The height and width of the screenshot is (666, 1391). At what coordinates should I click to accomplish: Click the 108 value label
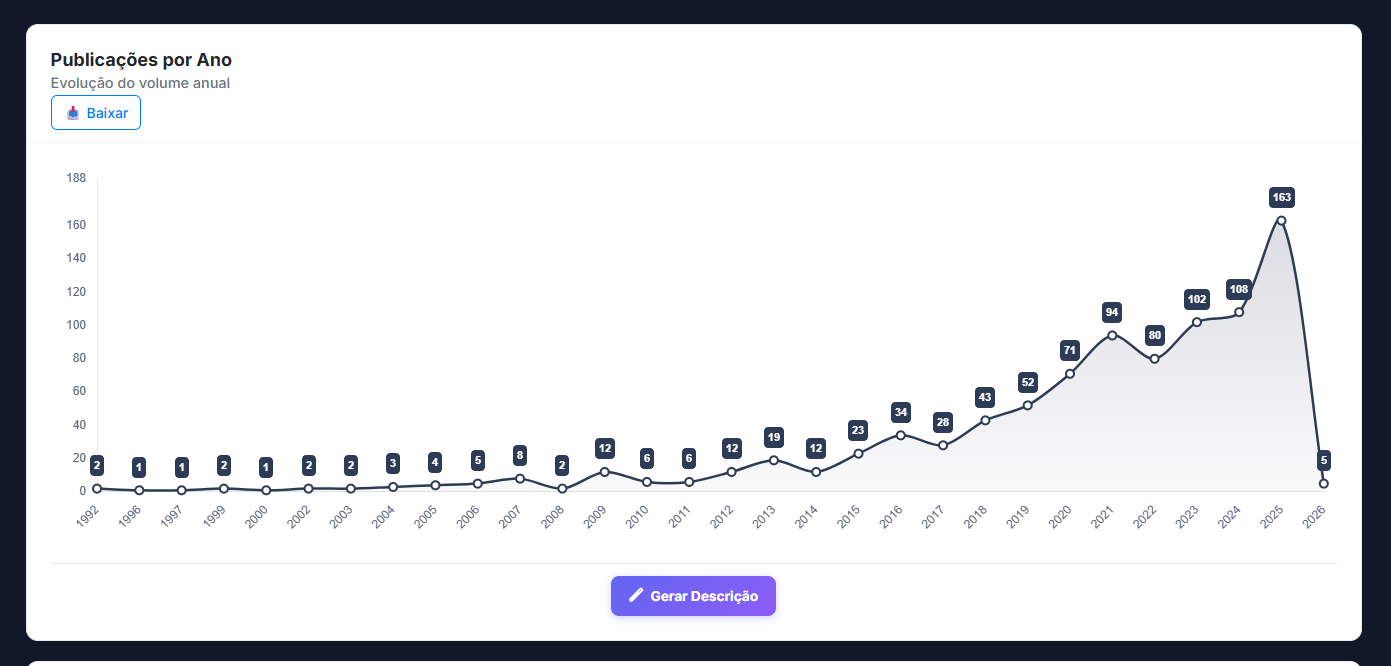(1239, 290)
